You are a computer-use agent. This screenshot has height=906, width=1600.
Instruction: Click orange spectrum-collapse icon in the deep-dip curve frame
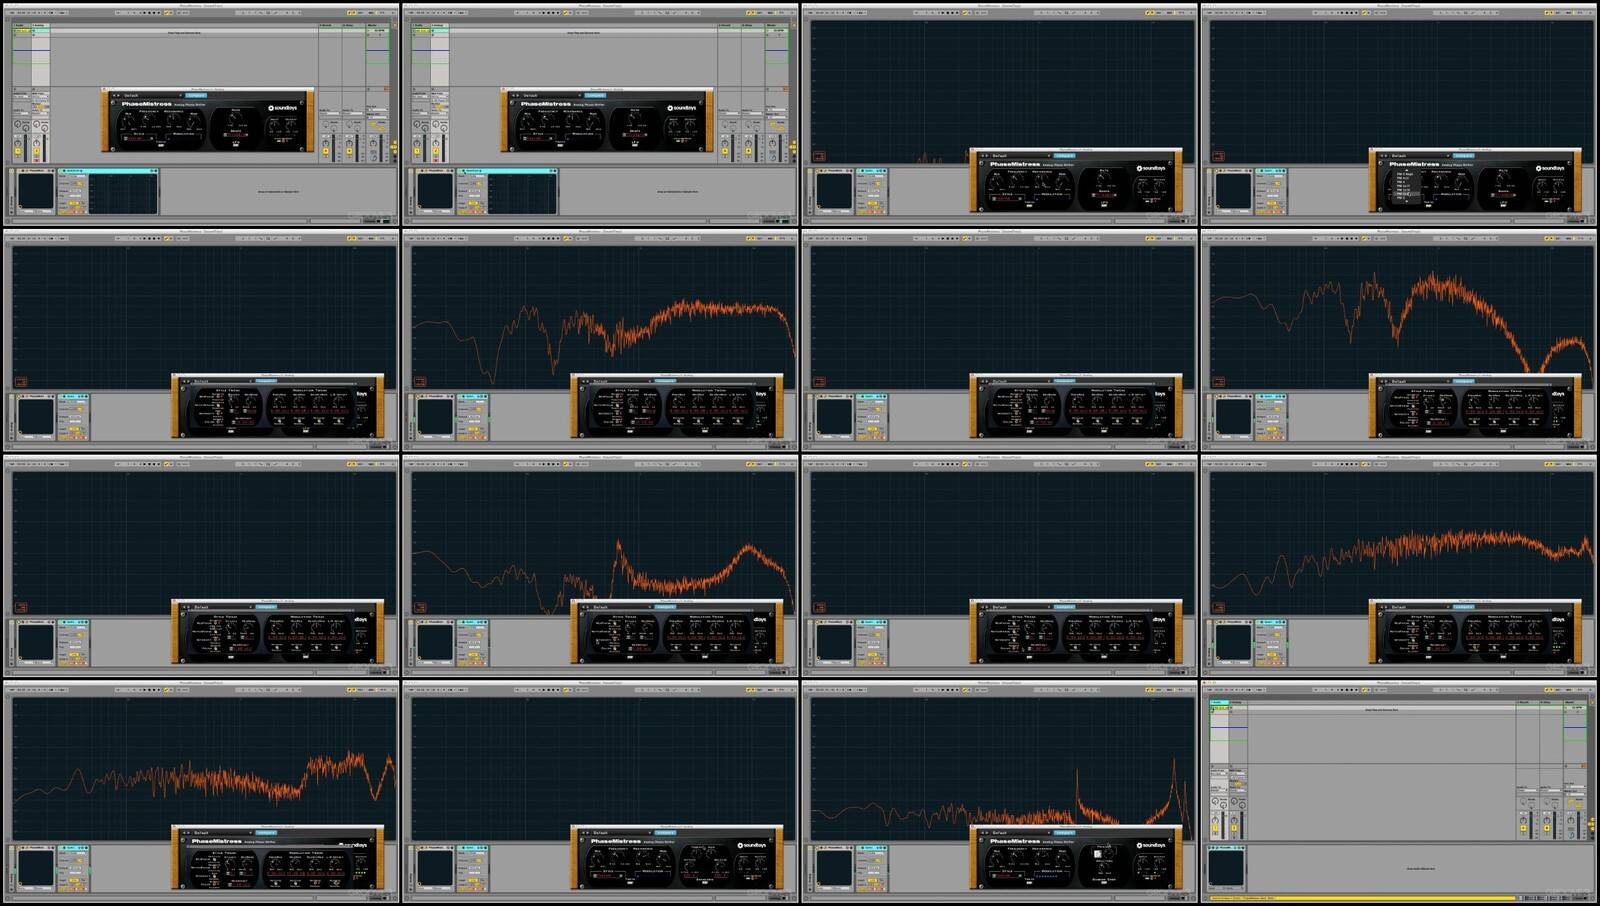pyautogui.click(x=1219, y=381)
